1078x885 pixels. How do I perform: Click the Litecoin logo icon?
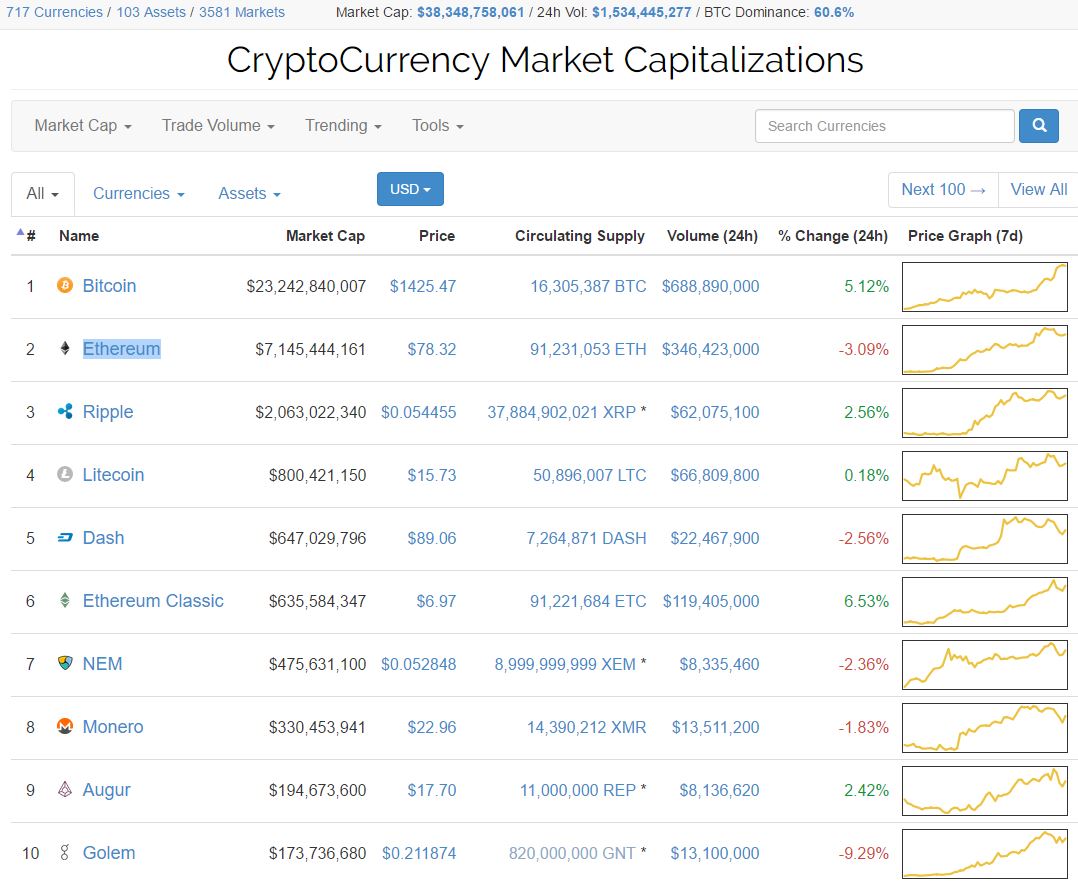65,475
